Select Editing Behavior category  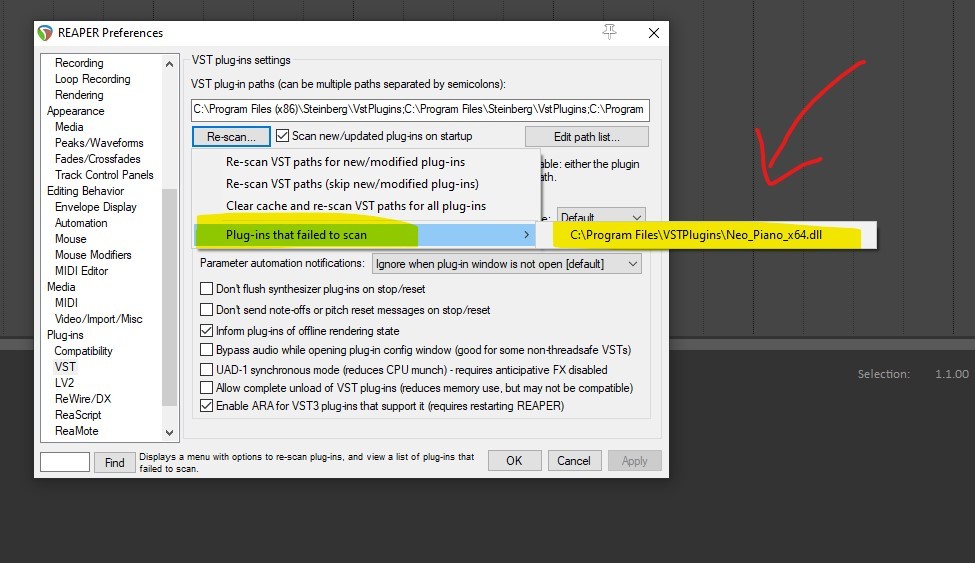coord(85,191)
